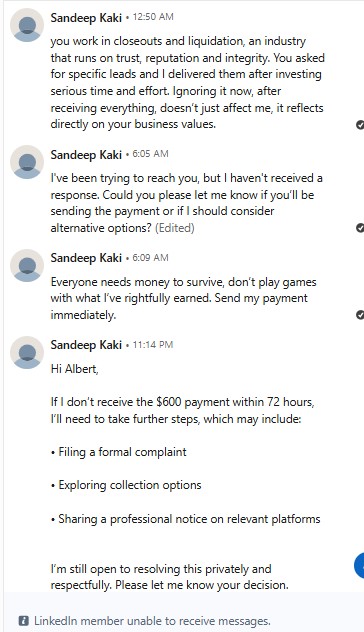Select the profile picture on the 6:09 AM message
The height and width of the screenshot is (632, 364).
27,266
